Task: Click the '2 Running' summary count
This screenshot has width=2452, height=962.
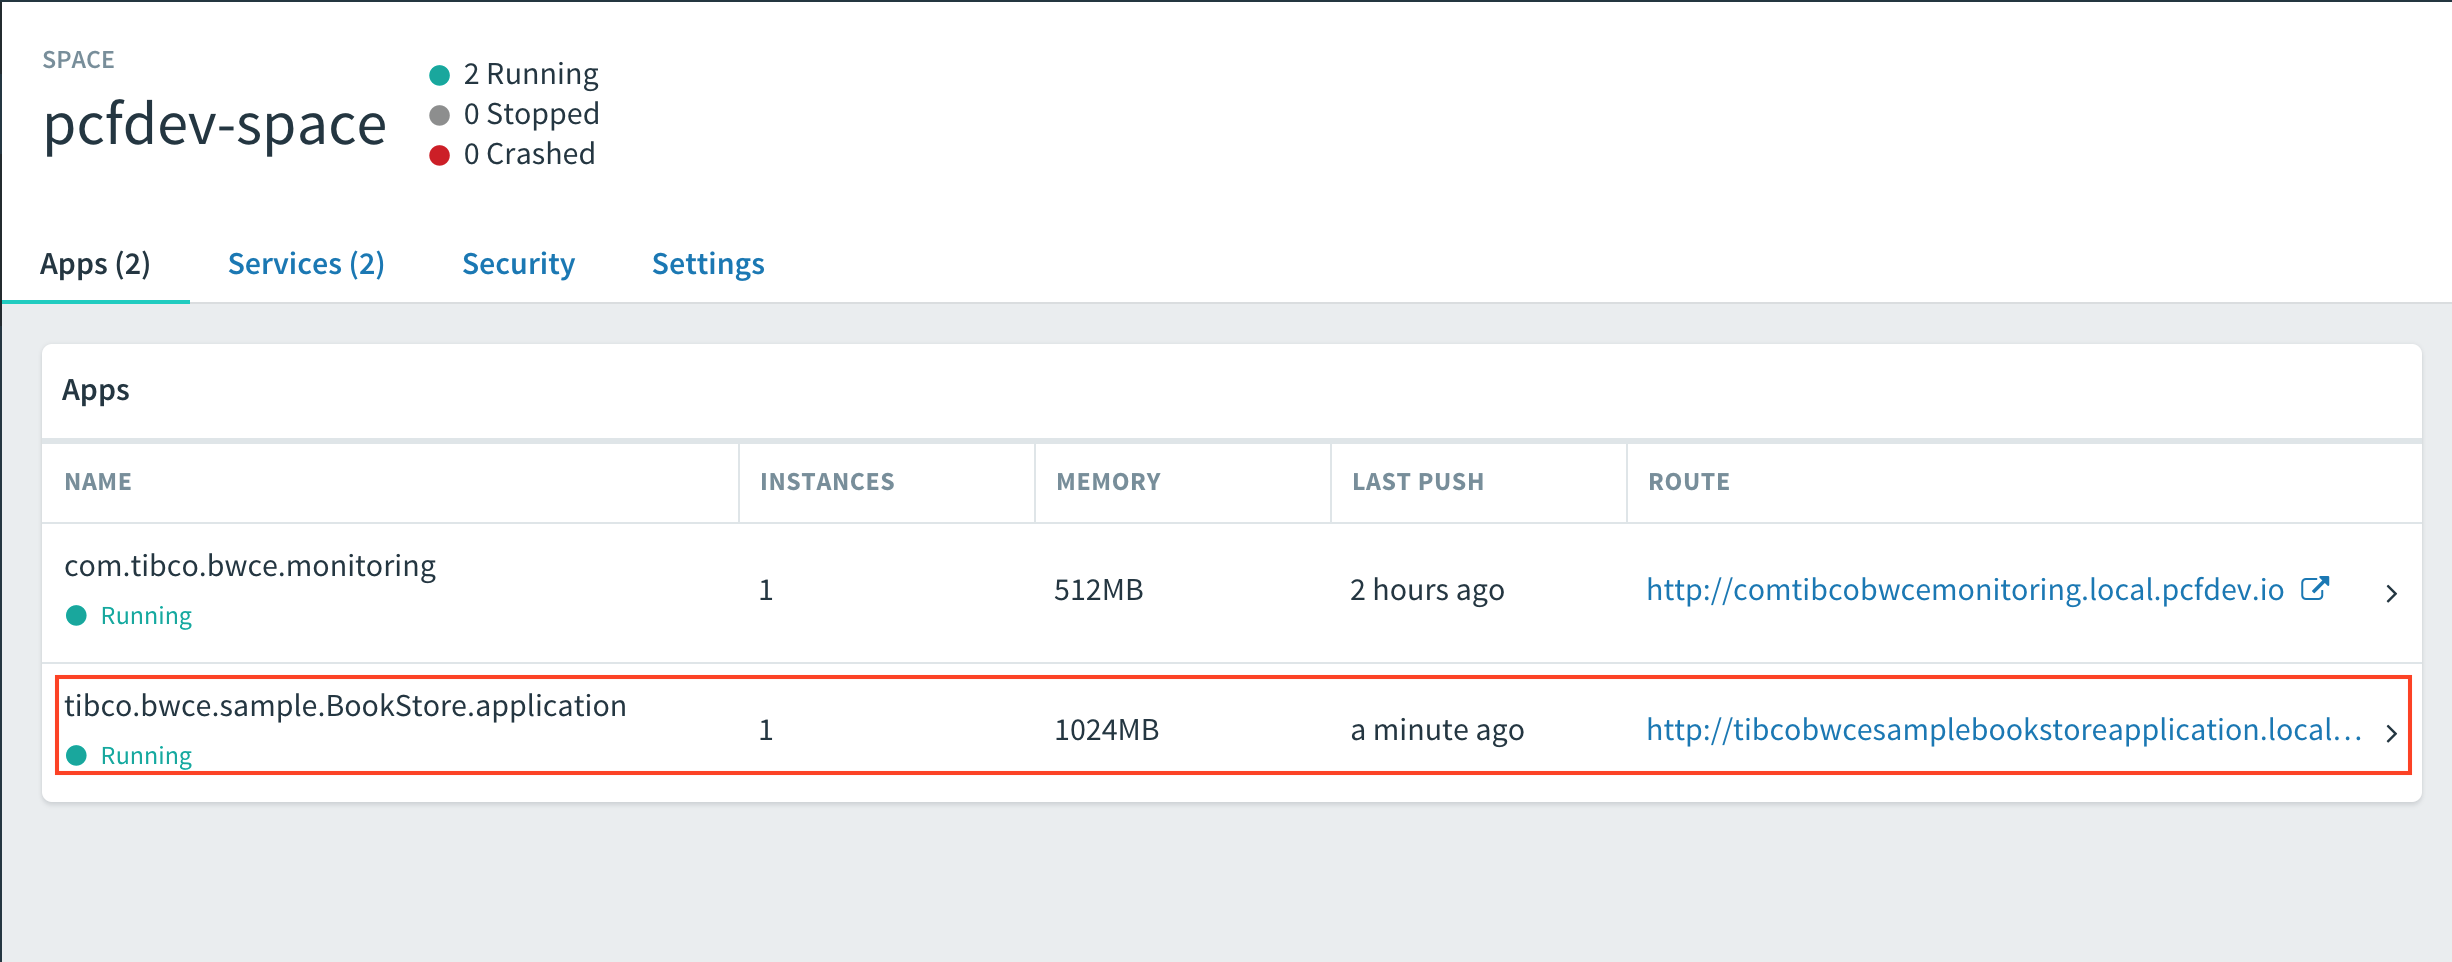Action: click(x=531, y=74)
